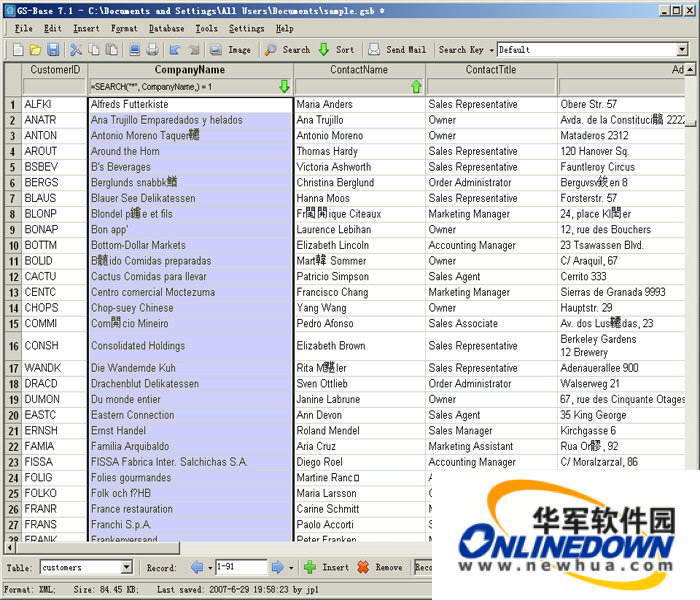Select the Yang Wang contact cell

click(x=359, y=308)
